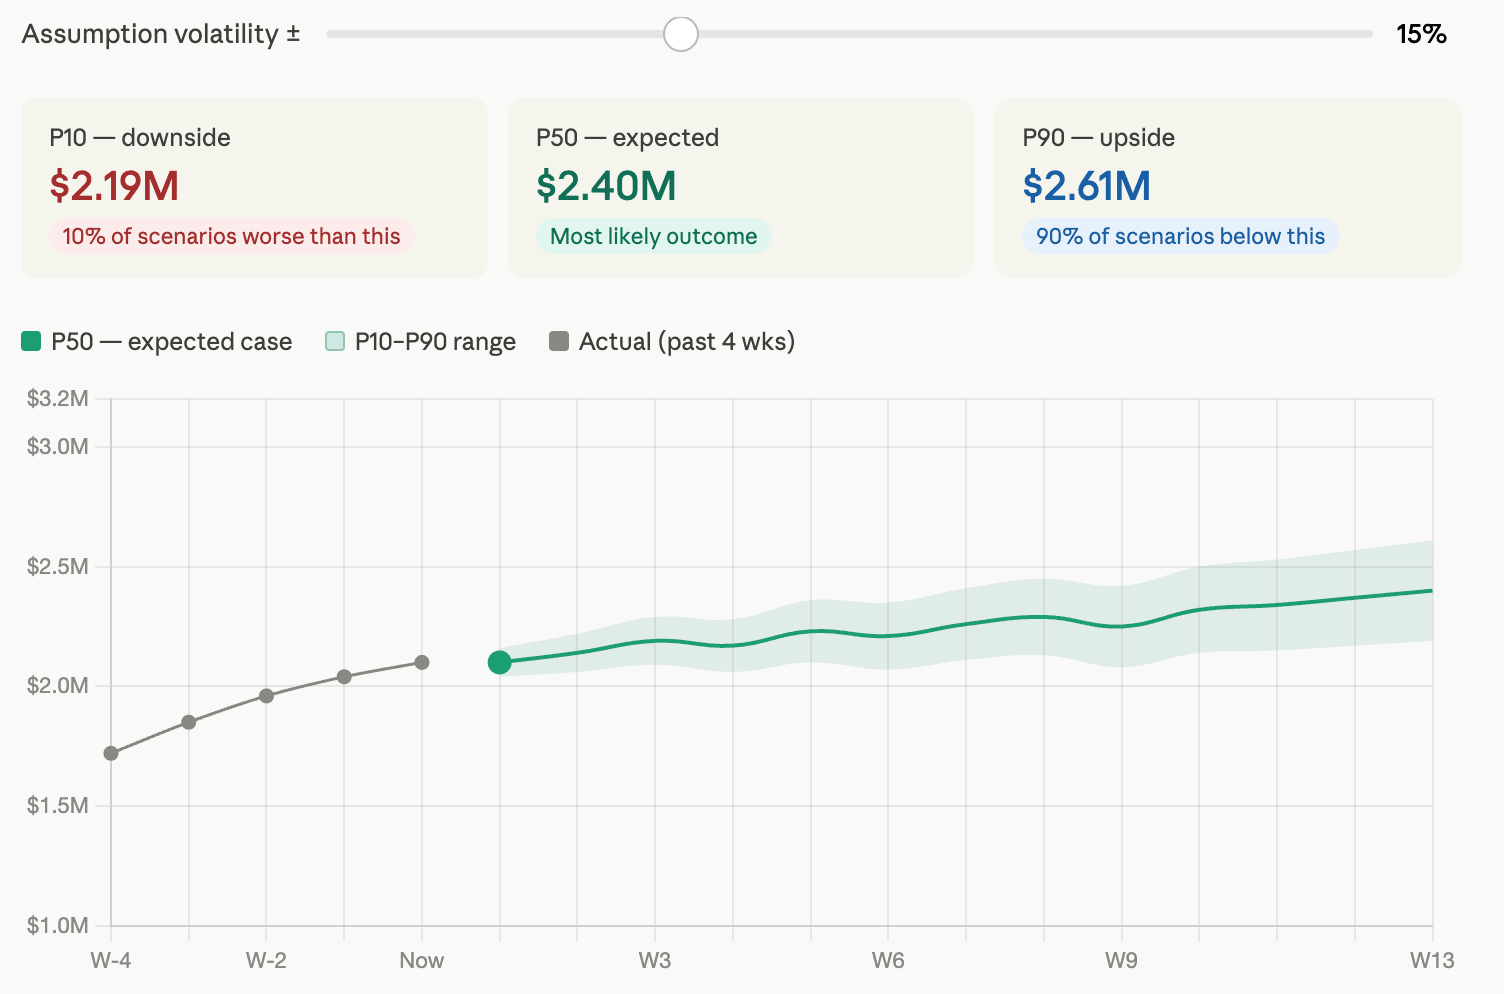Screen dimensions: 1504x994
Task: Click the gray 'Now' actual data point
Action: tap(422, 663)
